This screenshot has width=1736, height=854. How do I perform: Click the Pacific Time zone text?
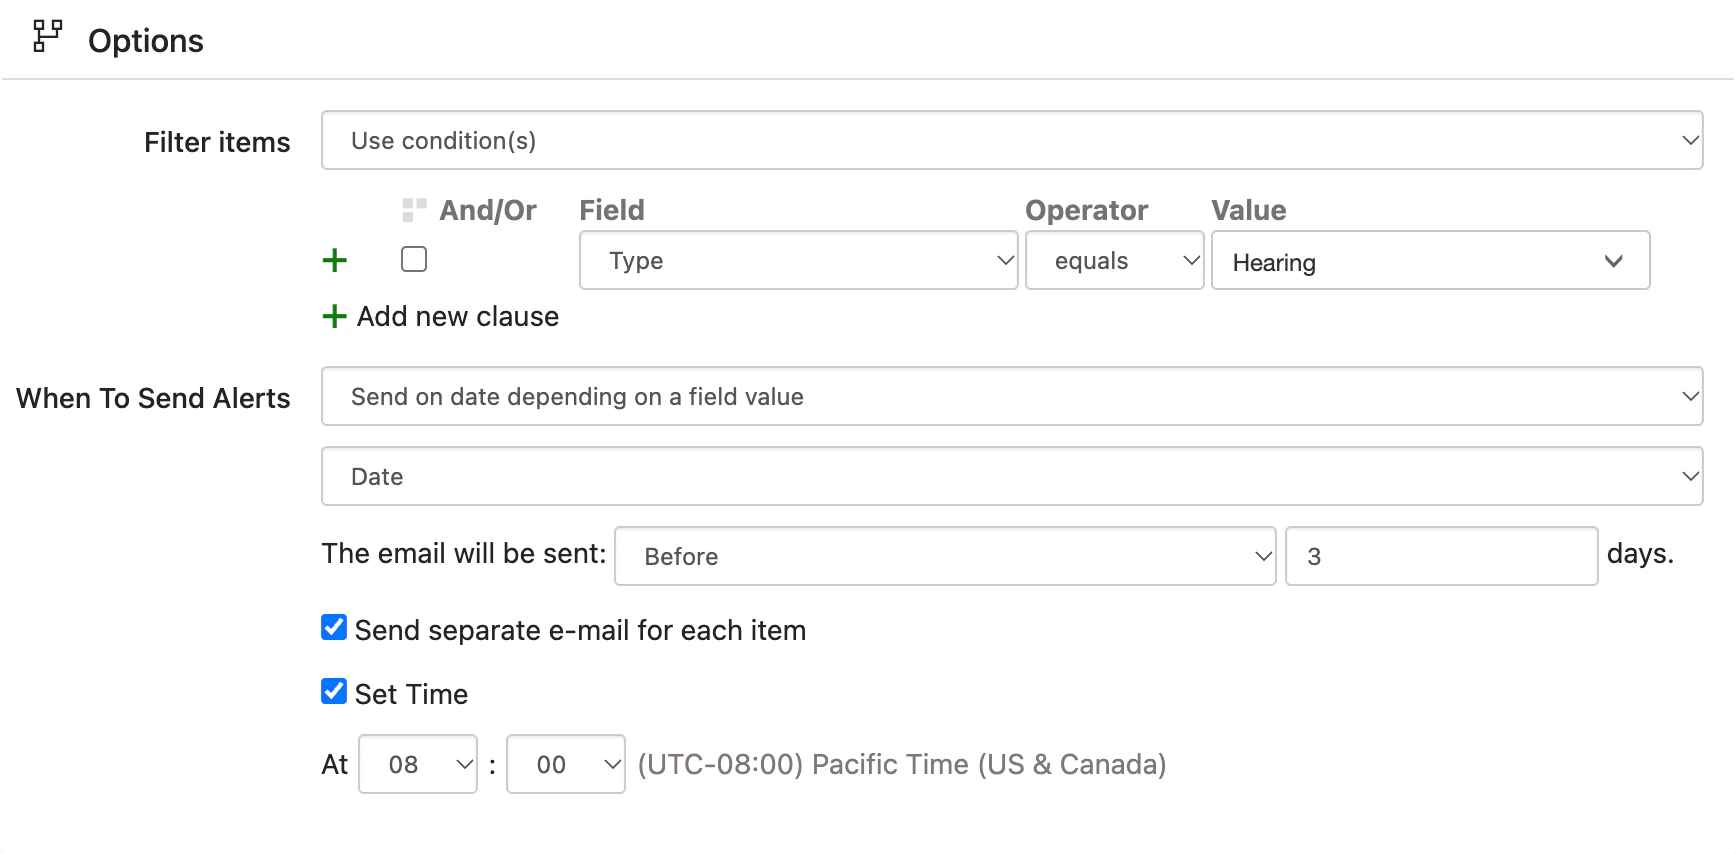point(902,764)
